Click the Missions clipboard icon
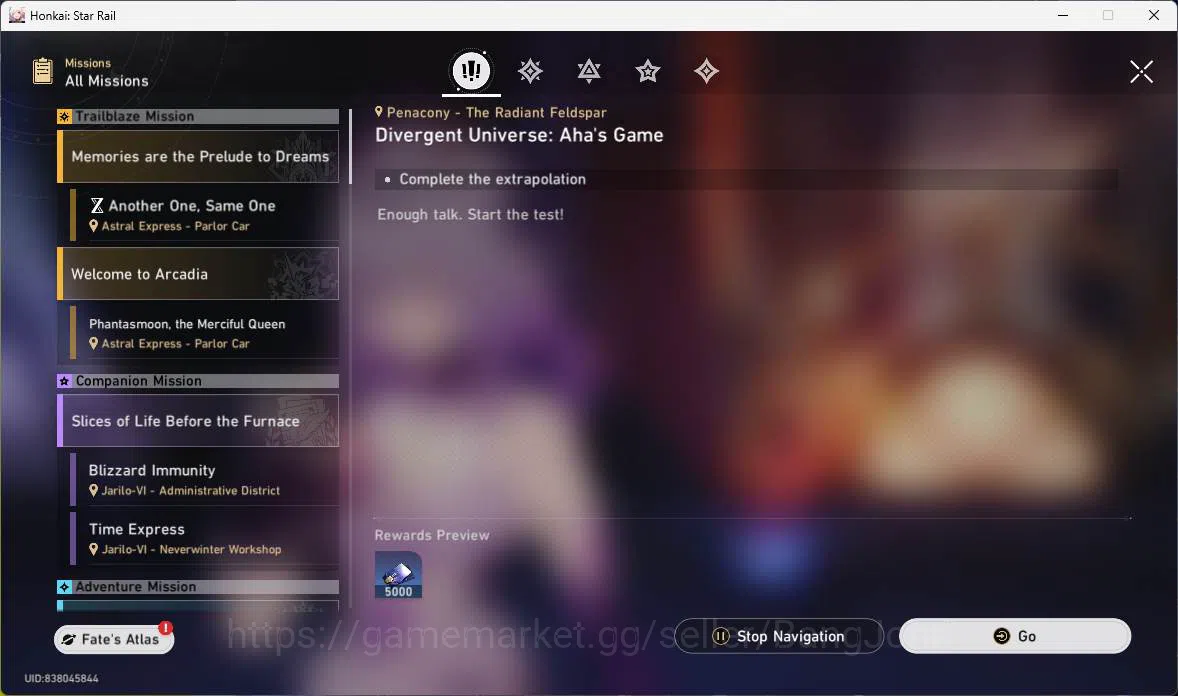This screenshot has height=696, width=1178. pos(43,71)
